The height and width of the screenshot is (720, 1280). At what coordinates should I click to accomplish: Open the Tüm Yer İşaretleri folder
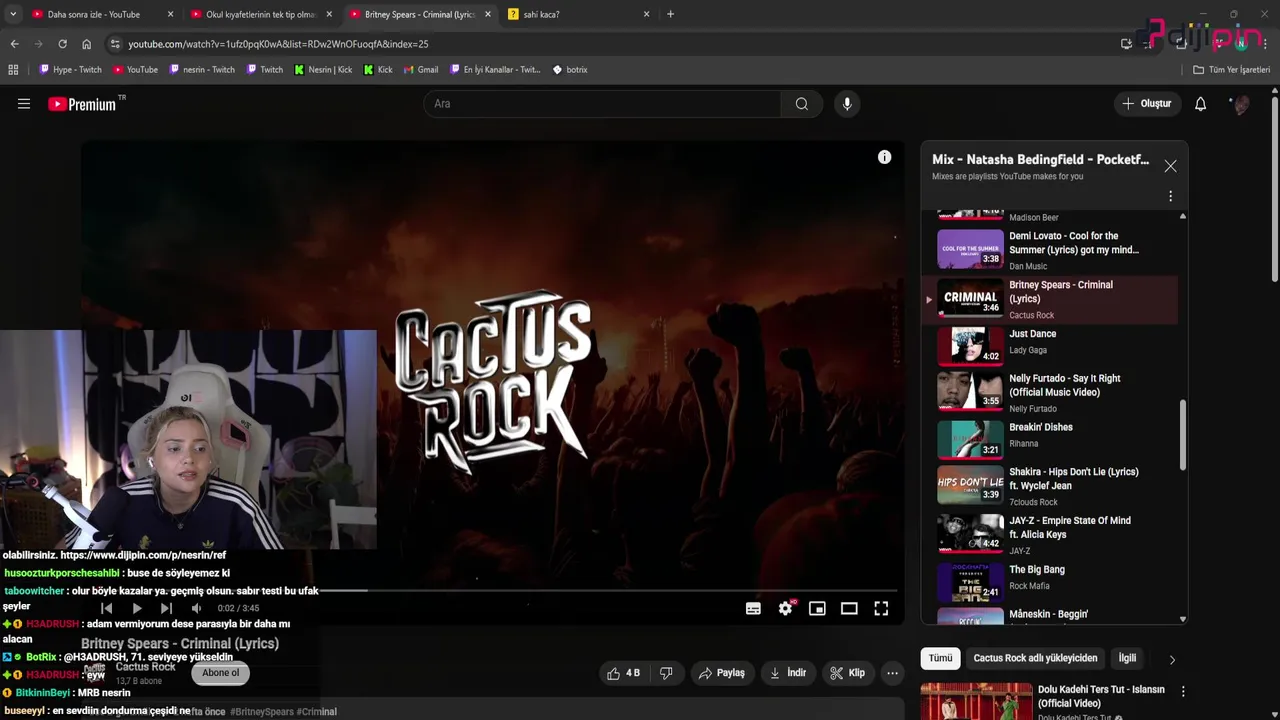(x=1232, y=70)
